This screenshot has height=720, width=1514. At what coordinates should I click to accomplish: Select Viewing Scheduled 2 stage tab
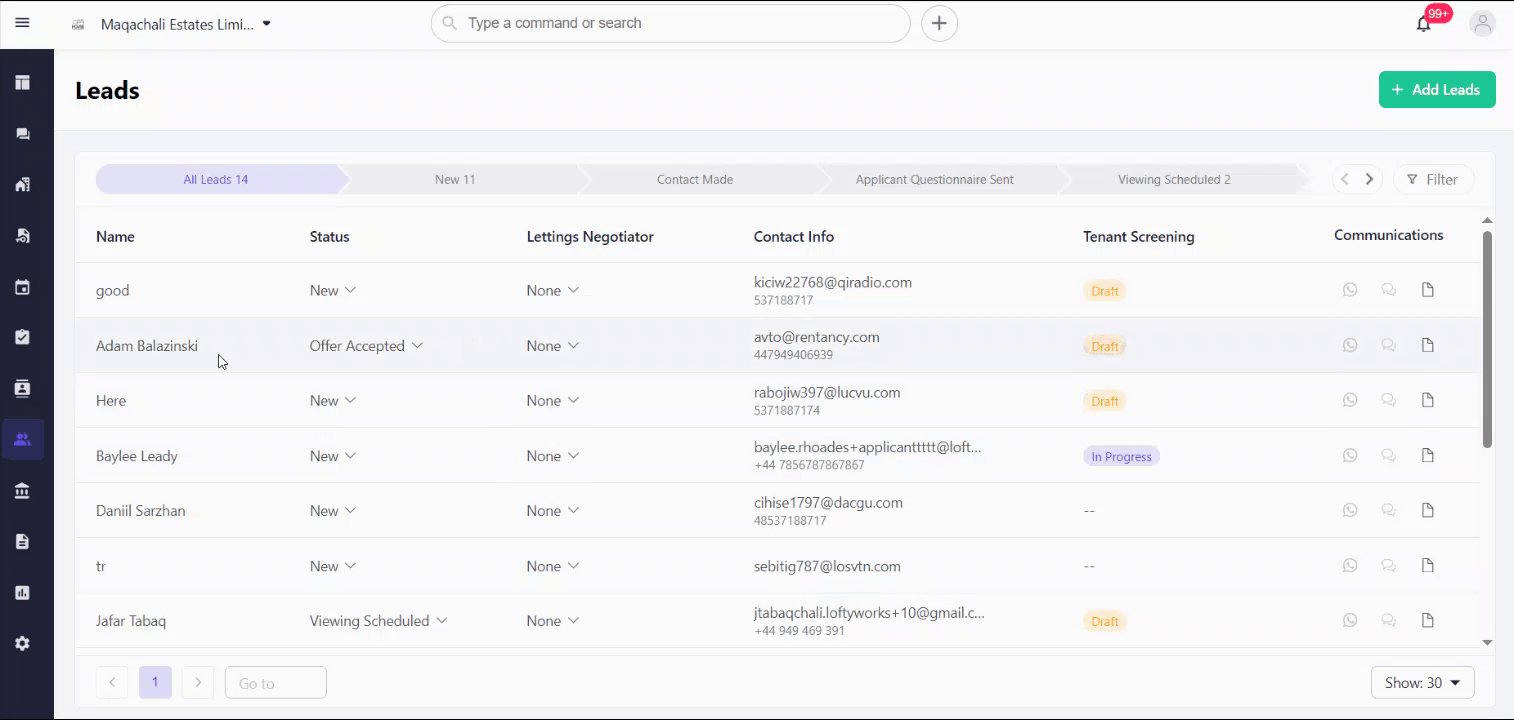(1174, 180)
